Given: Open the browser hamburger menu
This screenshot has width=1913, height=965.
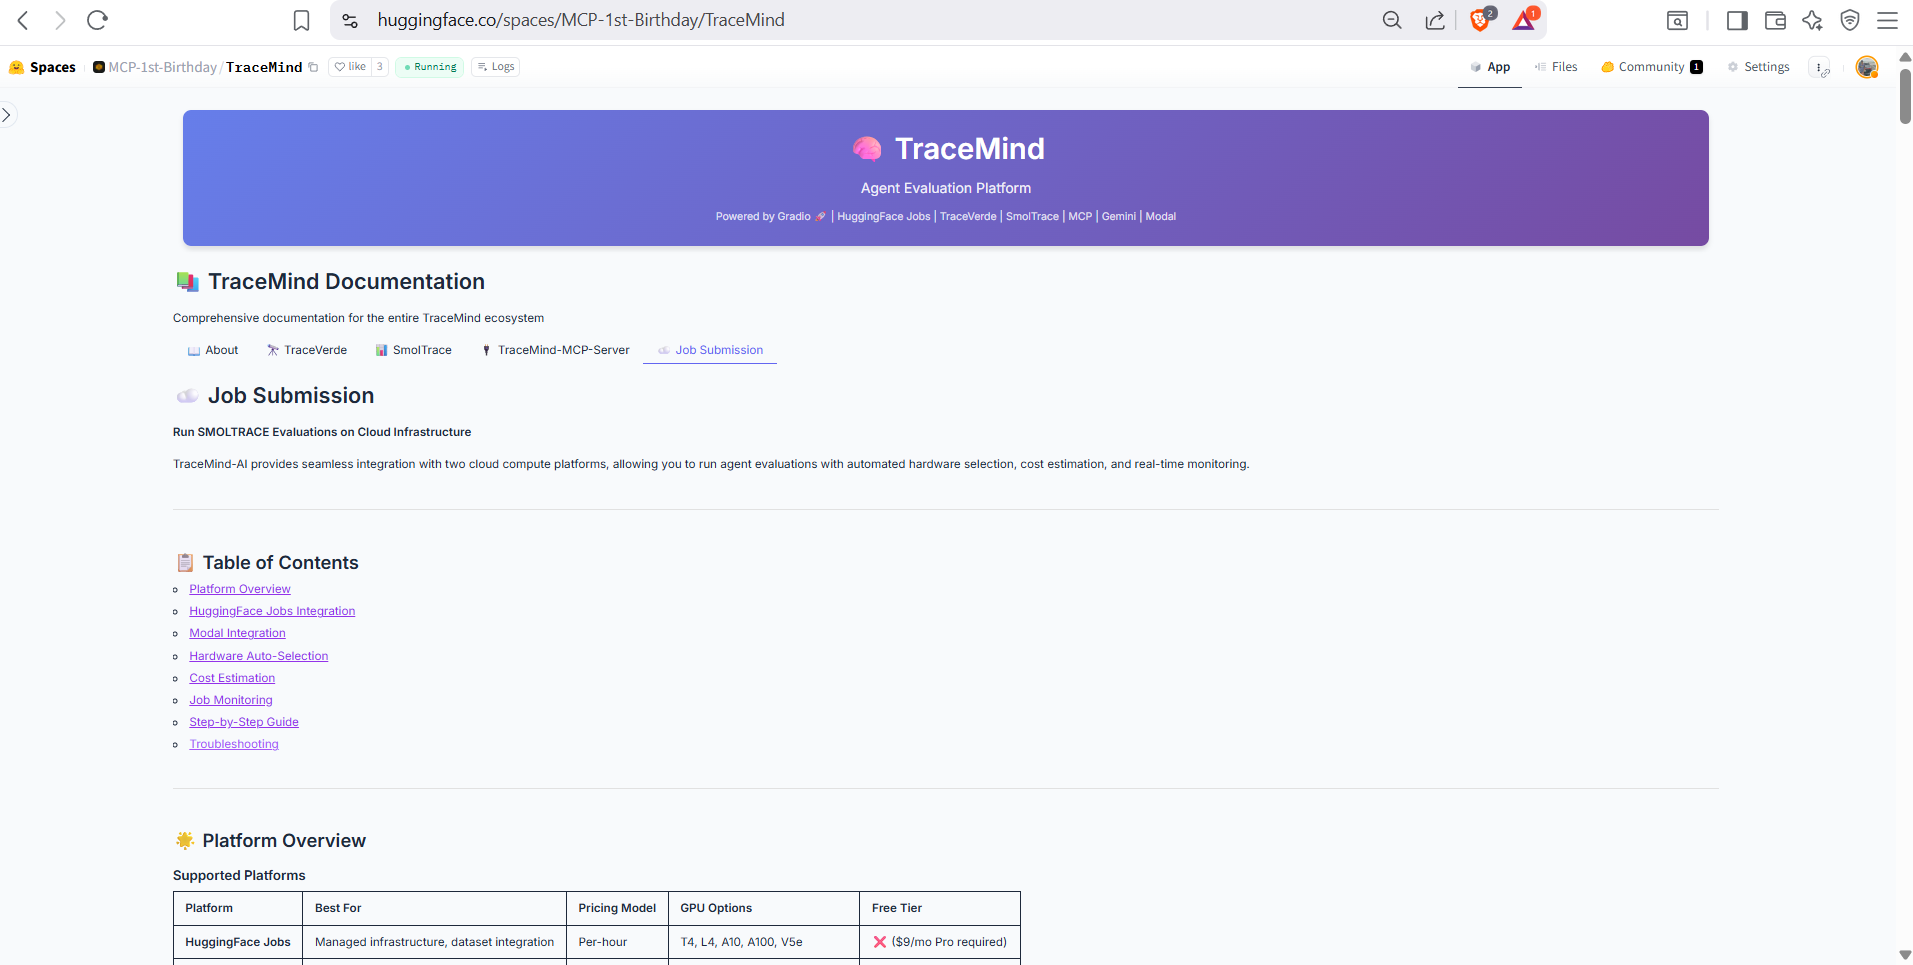Looking at the screenshot, I should [1887, 20].
